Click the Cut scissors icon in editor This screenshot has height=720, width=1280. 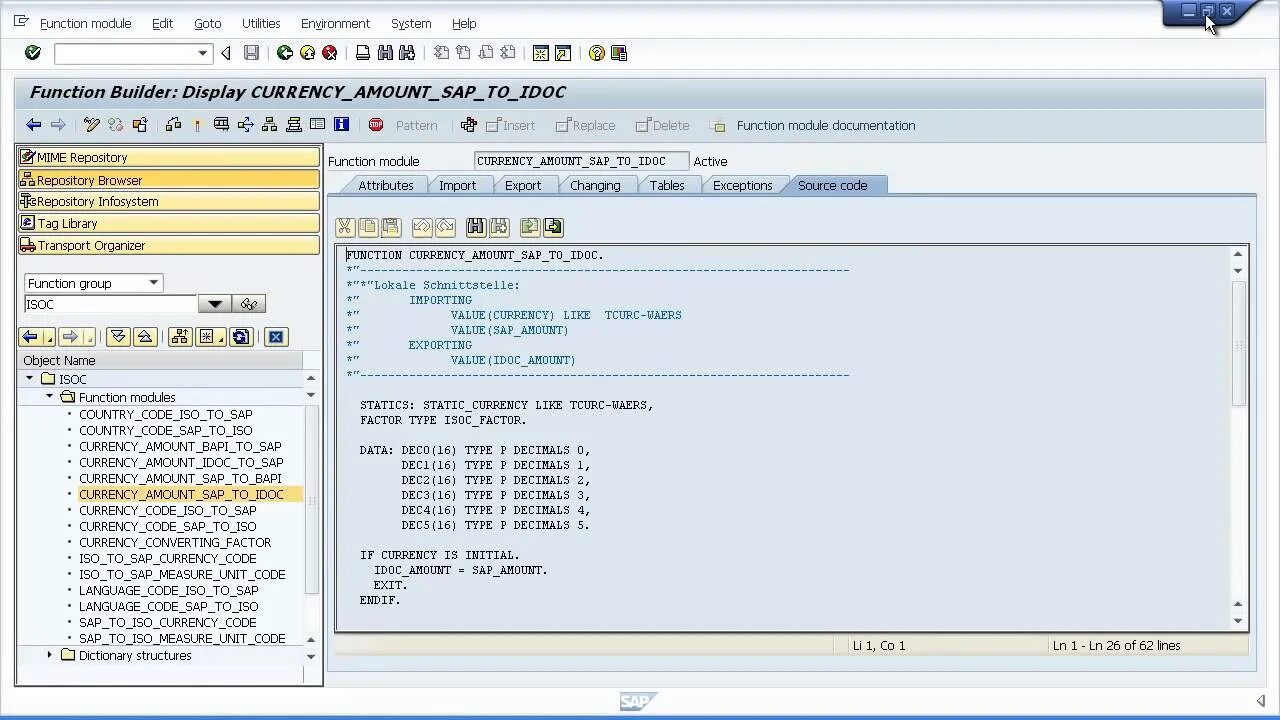[345, 227]
